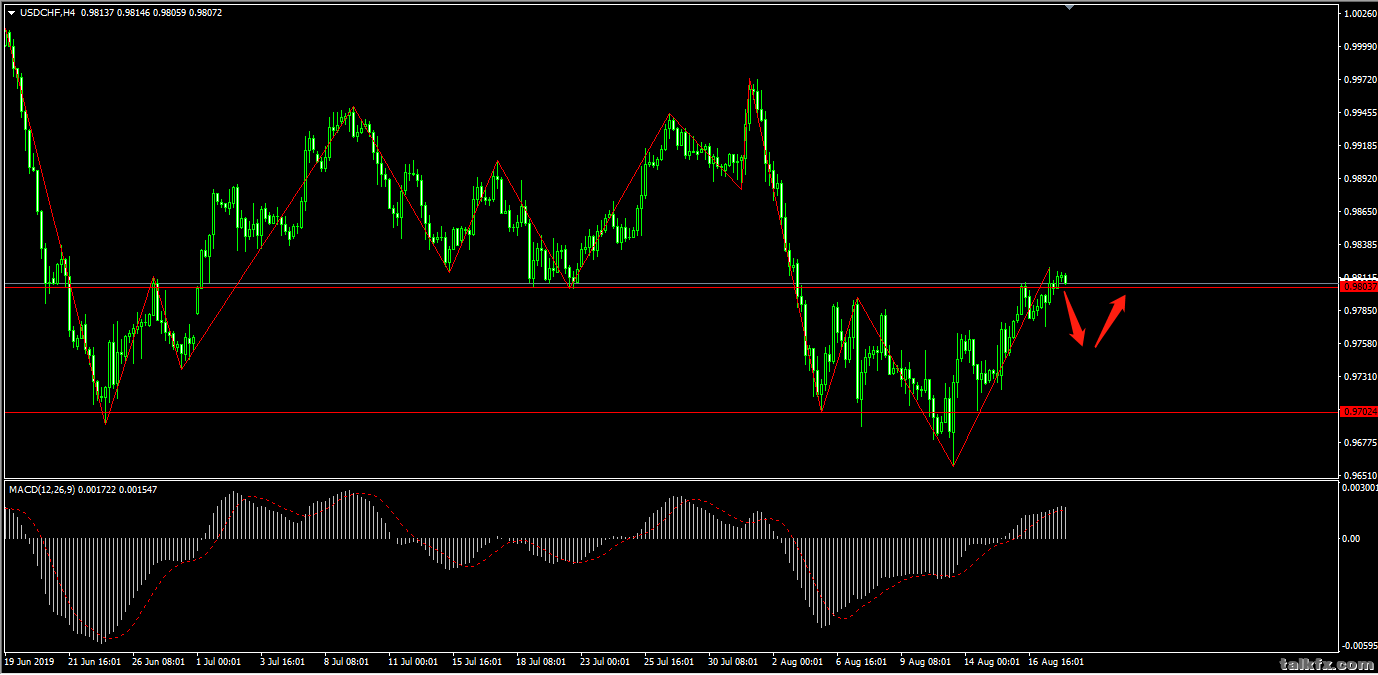Click the red 0.97024 price label
The width and height of the screenshot is (1378, 675).
[1357, 411]
